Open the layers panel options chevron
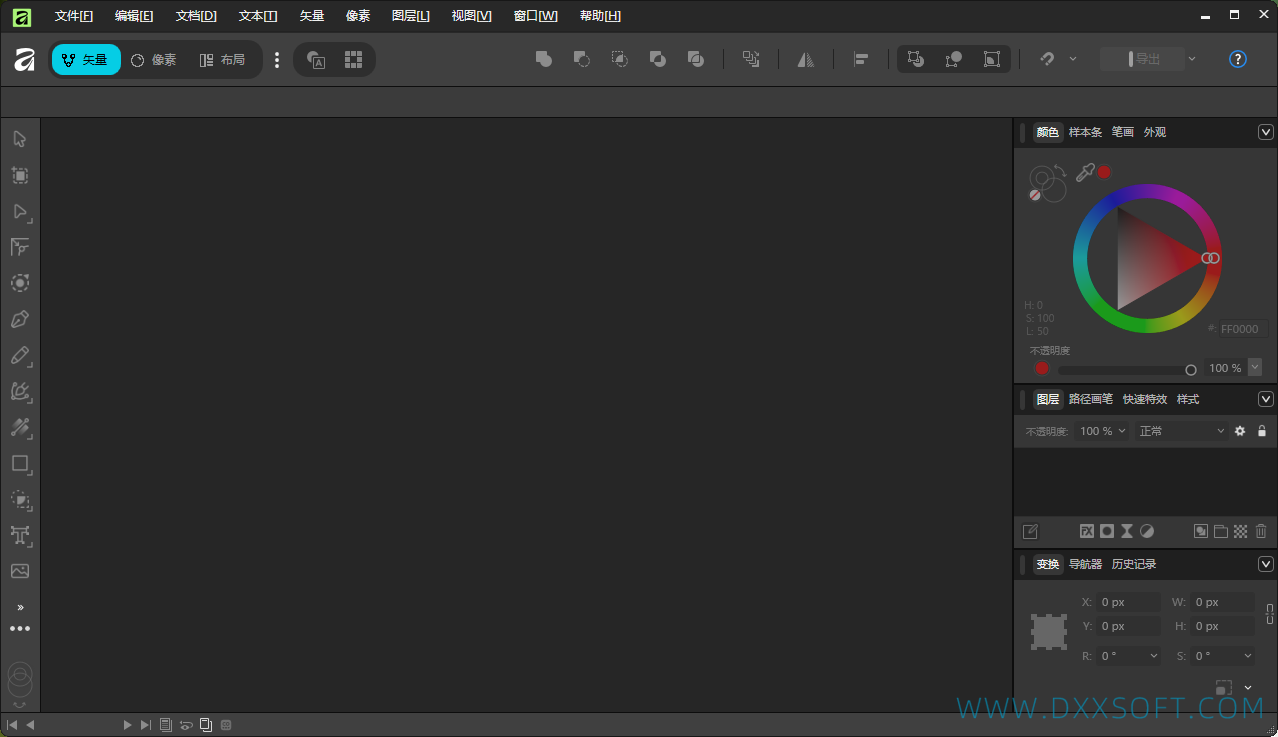The height and width of the screenshot is (737, 1278). tap(1266, 399)
